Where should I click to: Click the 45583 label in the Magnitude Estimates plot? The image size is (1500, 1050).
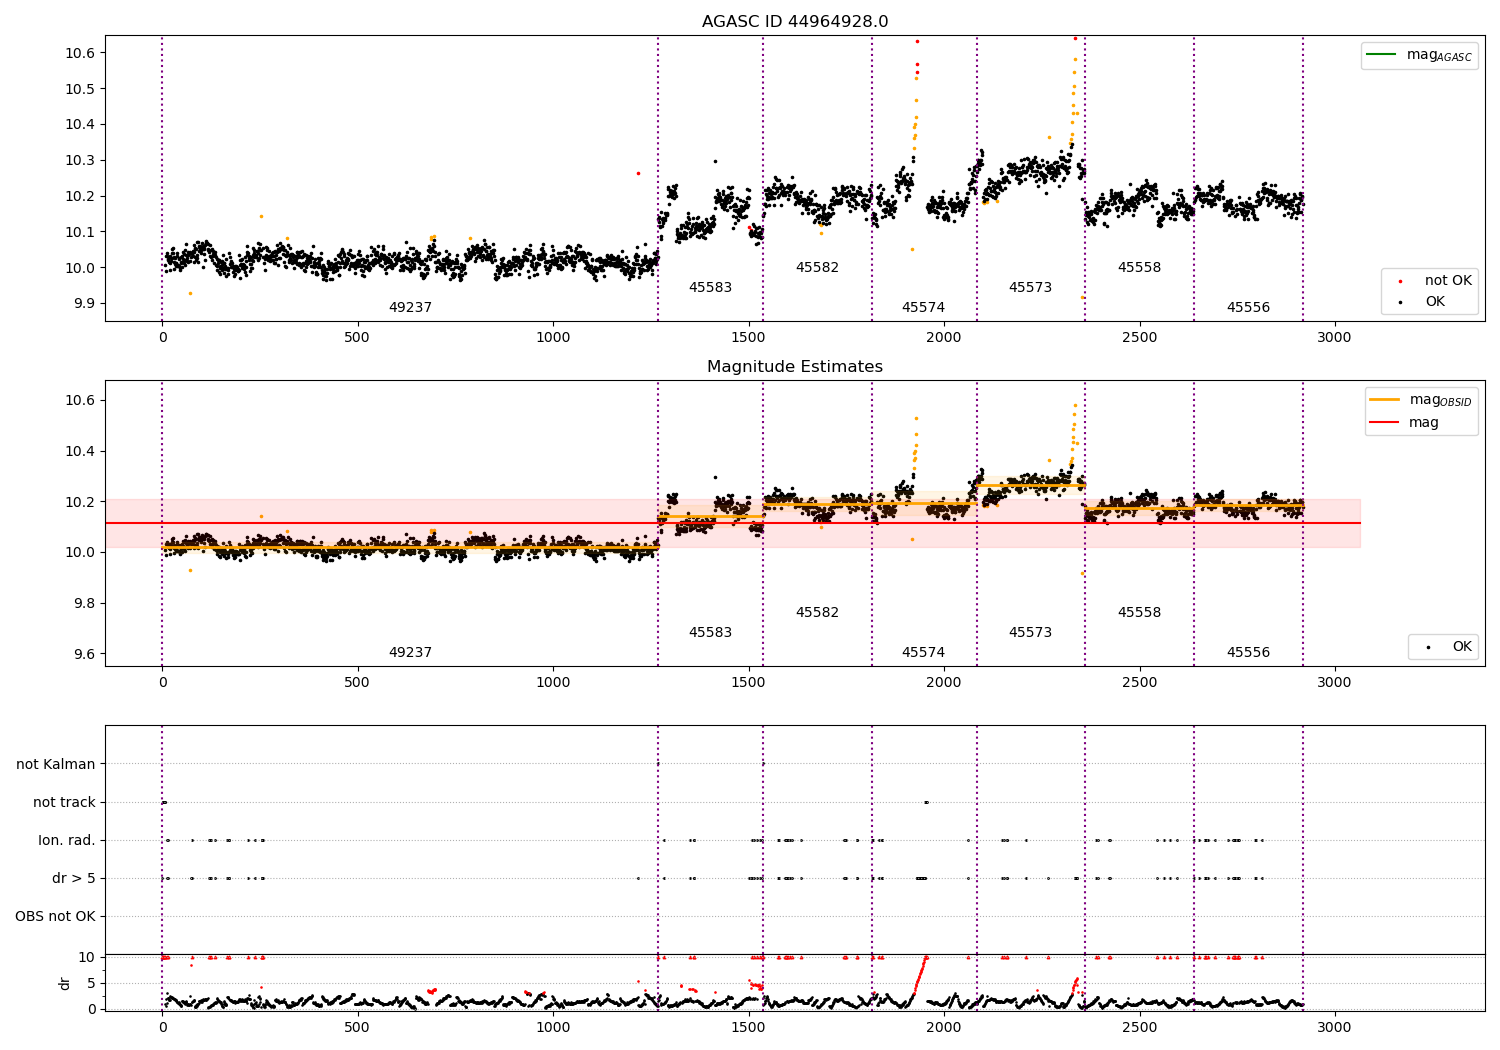coord(710,633)
